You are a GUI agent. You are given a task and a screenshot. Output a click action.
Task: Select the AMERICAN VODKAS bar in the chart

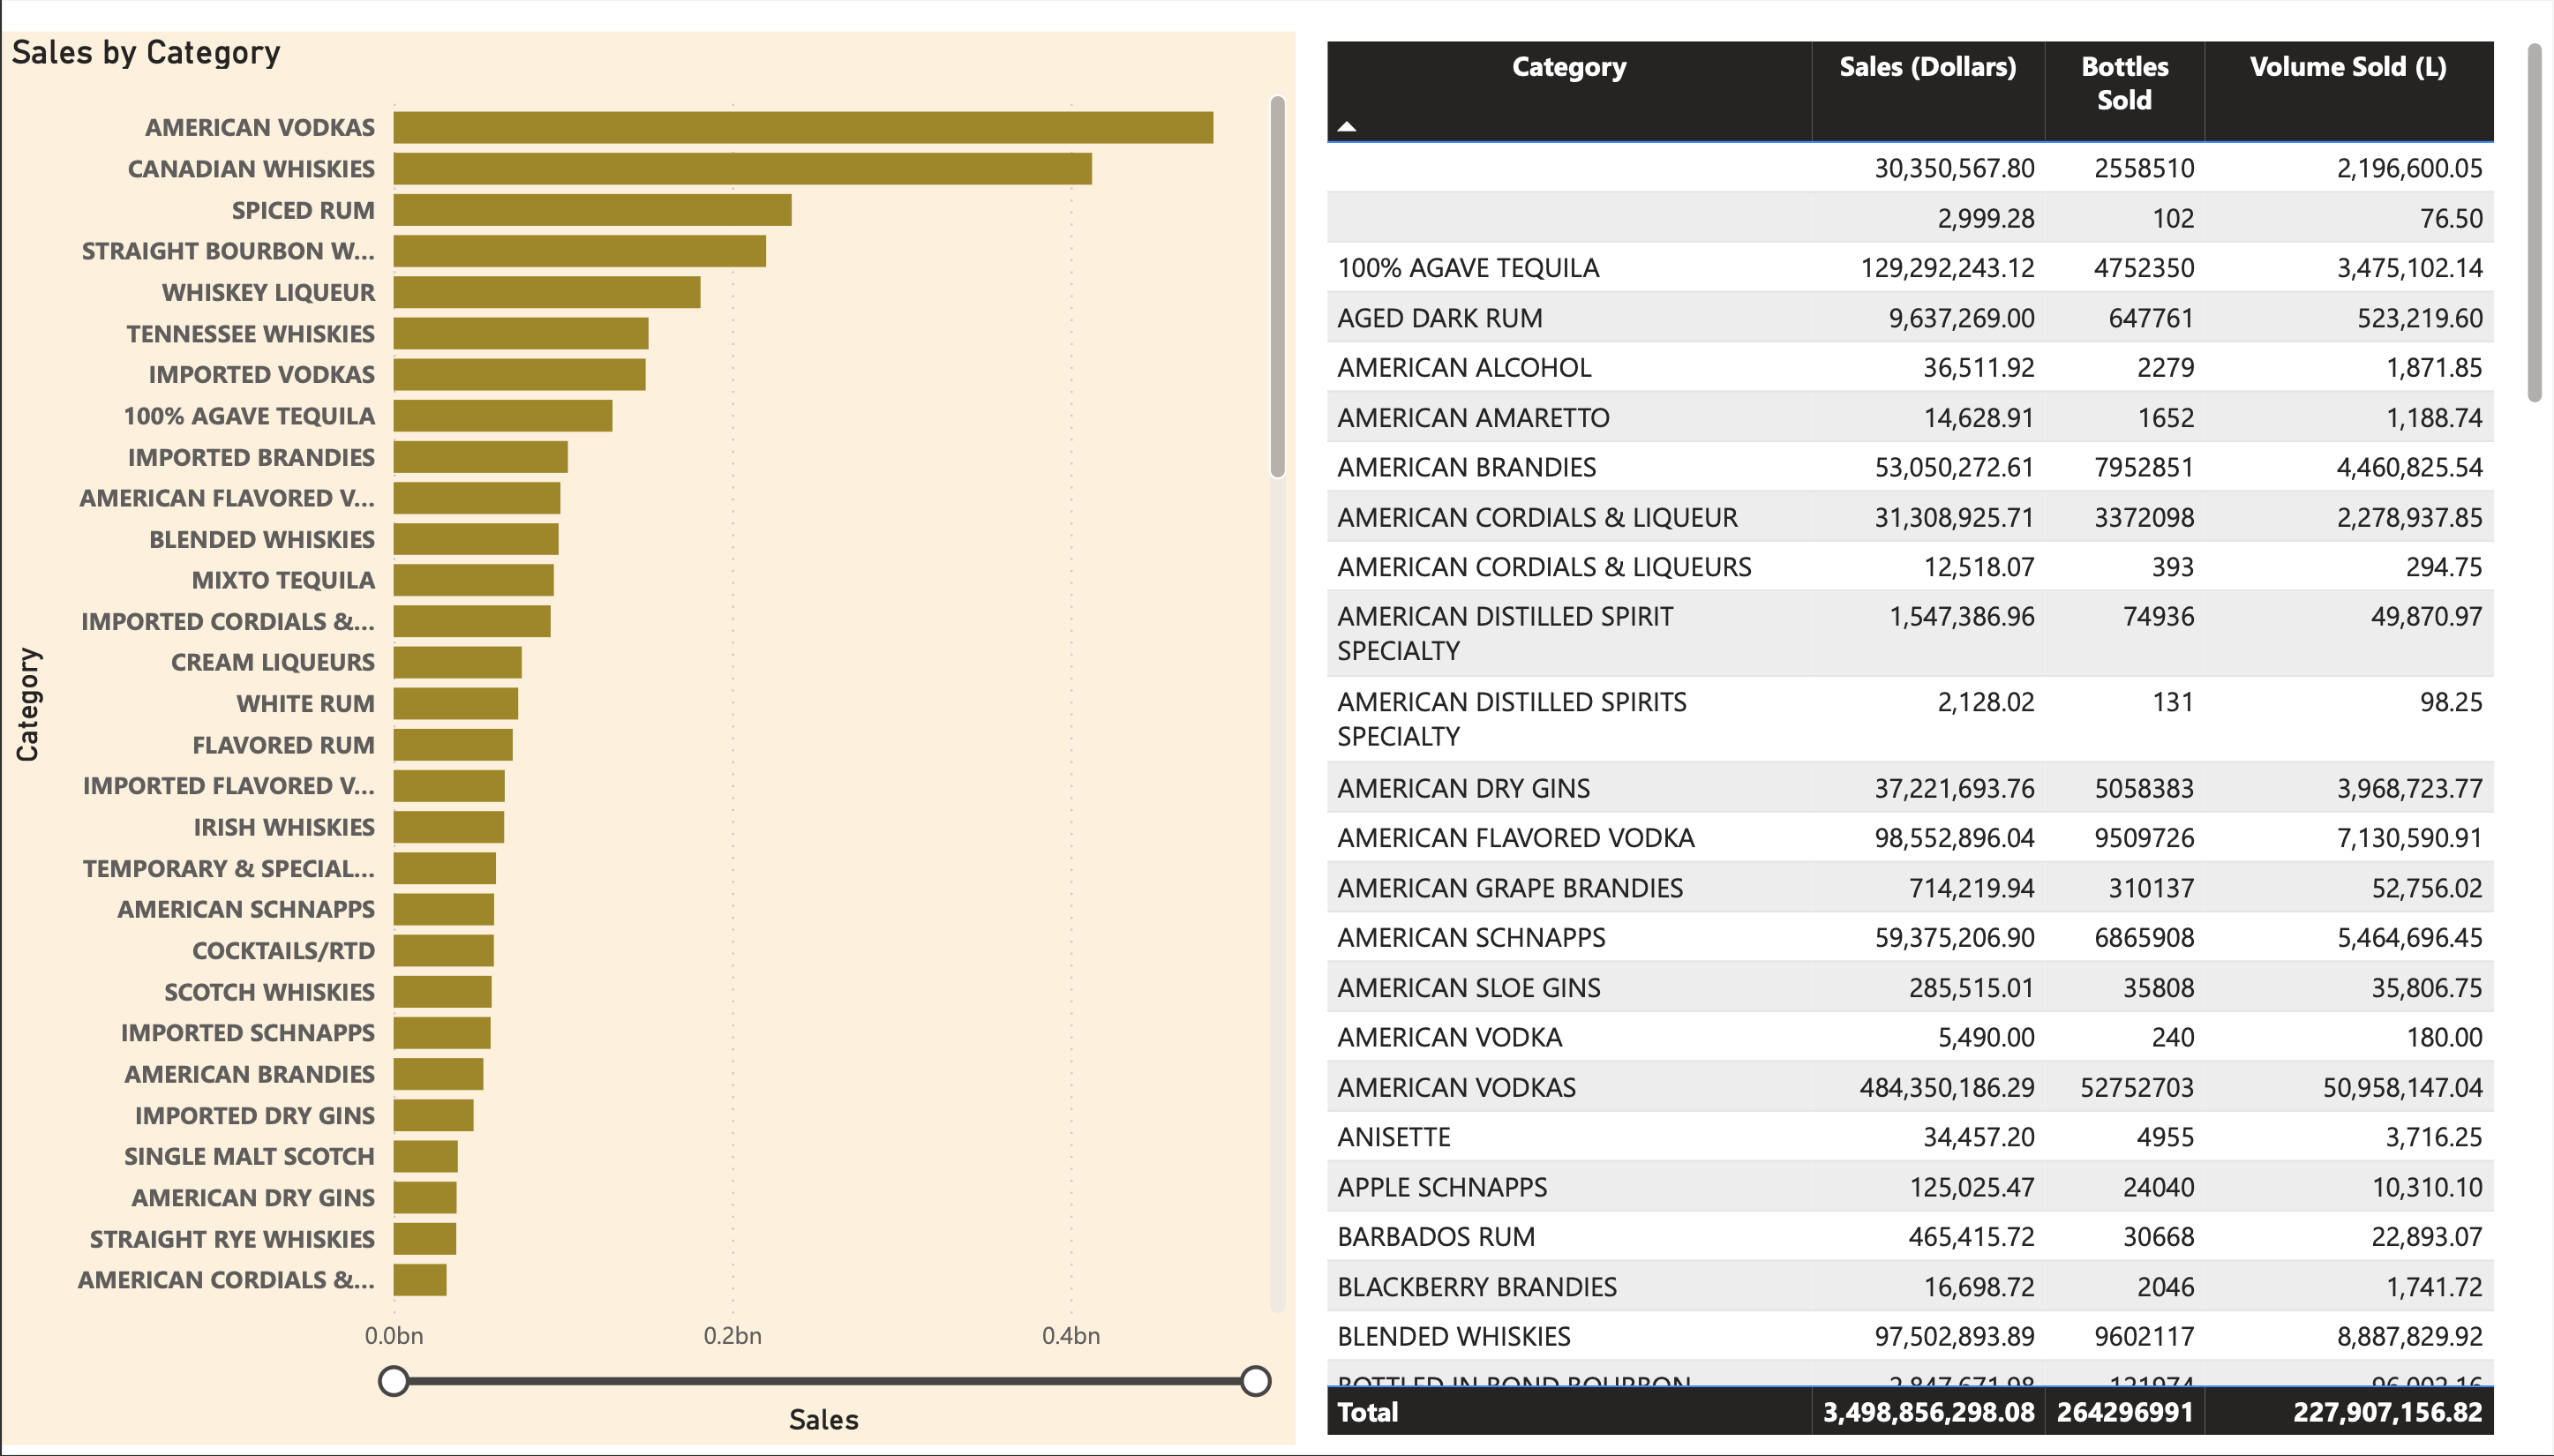point(800,127)
